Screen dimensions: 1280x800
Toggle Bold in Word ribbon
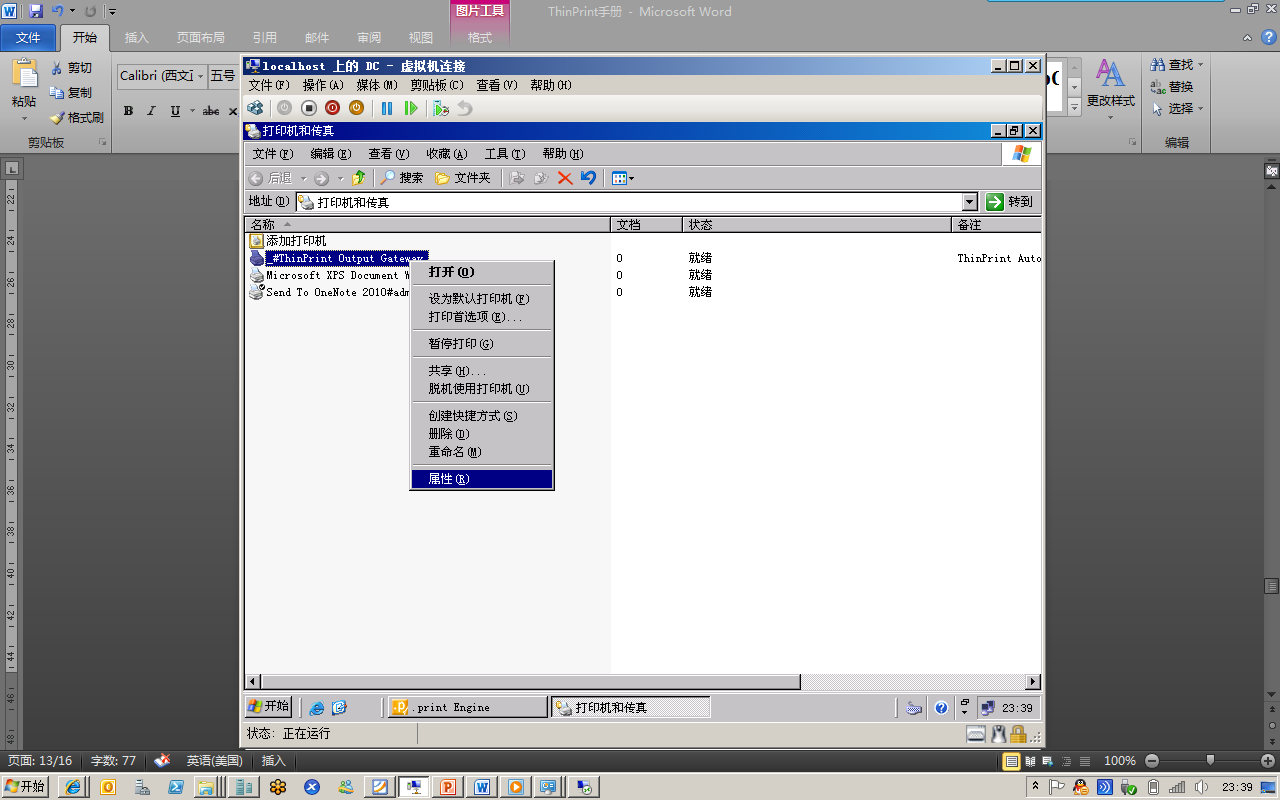coord(128,111)
